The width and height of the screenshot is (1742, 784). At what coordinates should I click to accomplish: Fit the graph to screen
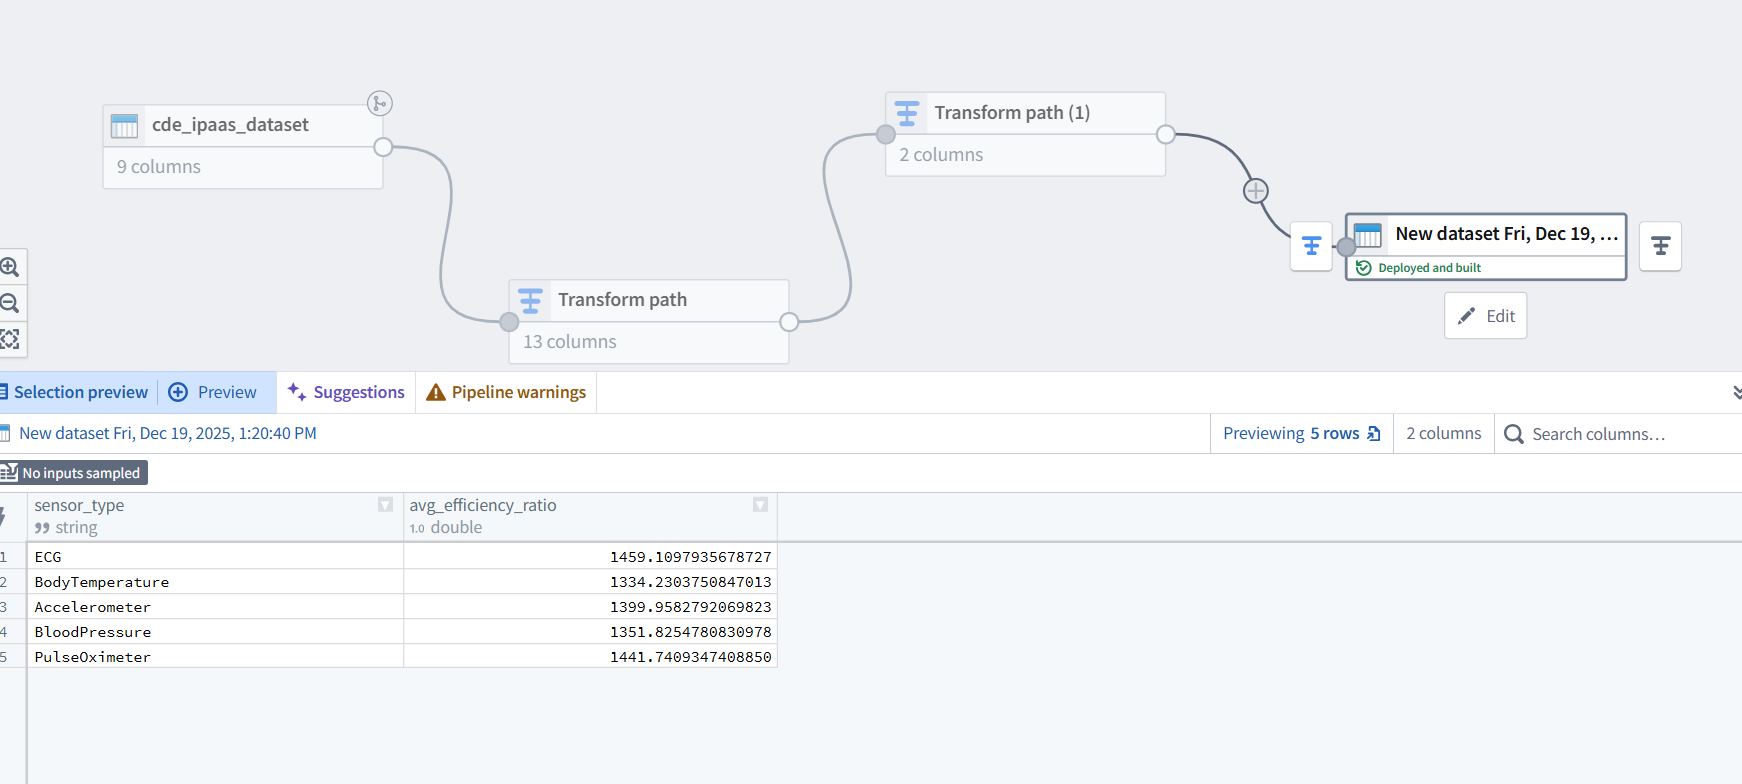10,339
